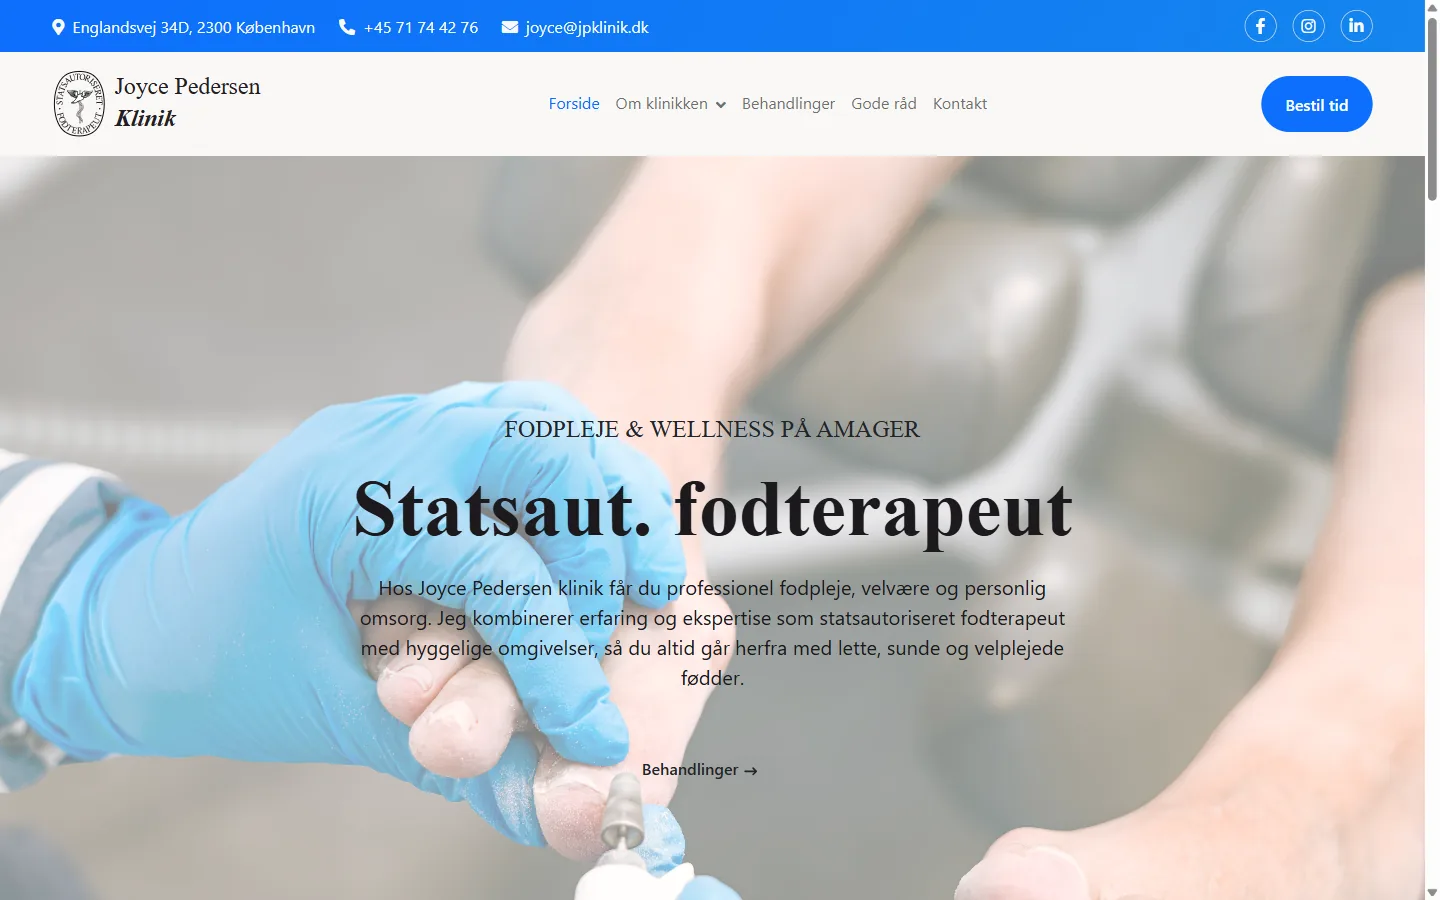Email joyce@jpklinik.dk link
The image size is (1440, 900).
click(x=587, y=27)
